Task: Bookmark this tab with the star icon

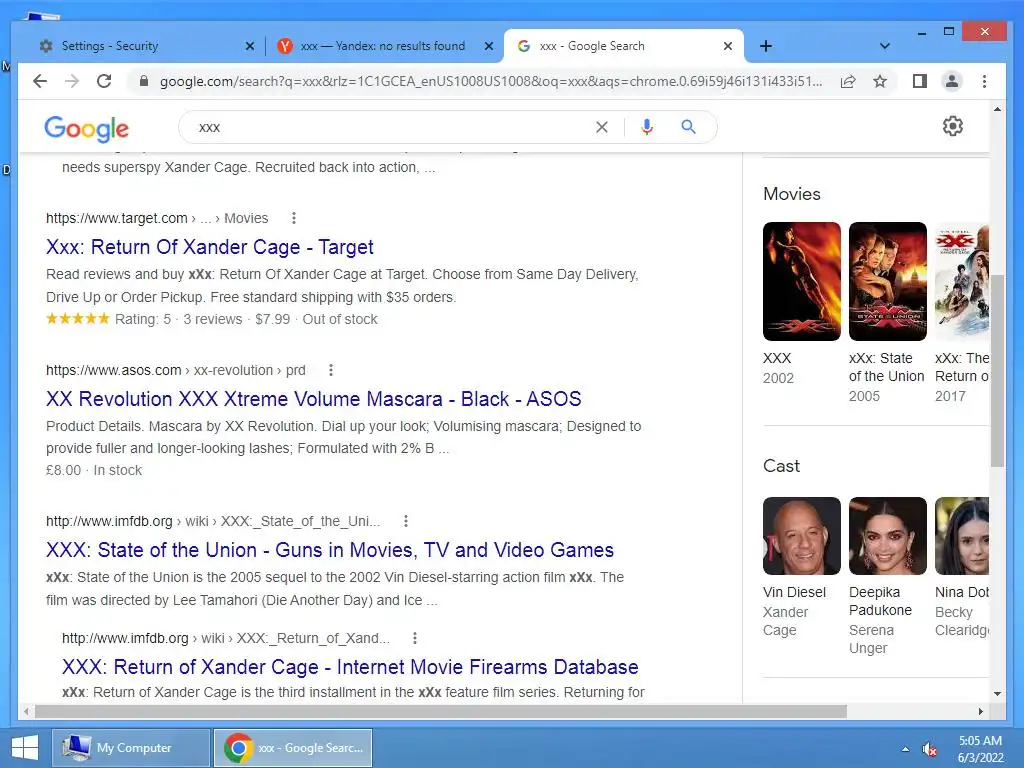Action: pyautogui.click(x=880, y=81)
